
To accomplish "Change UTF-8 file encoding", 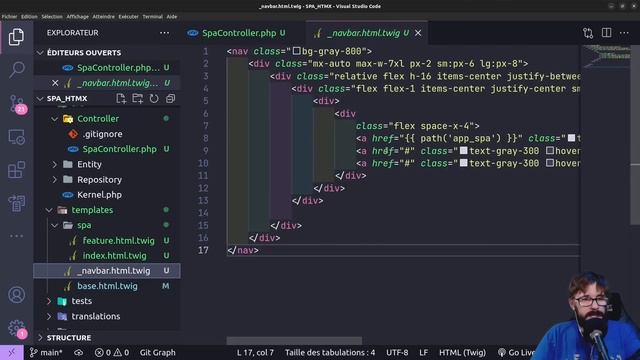I will 397,352.
